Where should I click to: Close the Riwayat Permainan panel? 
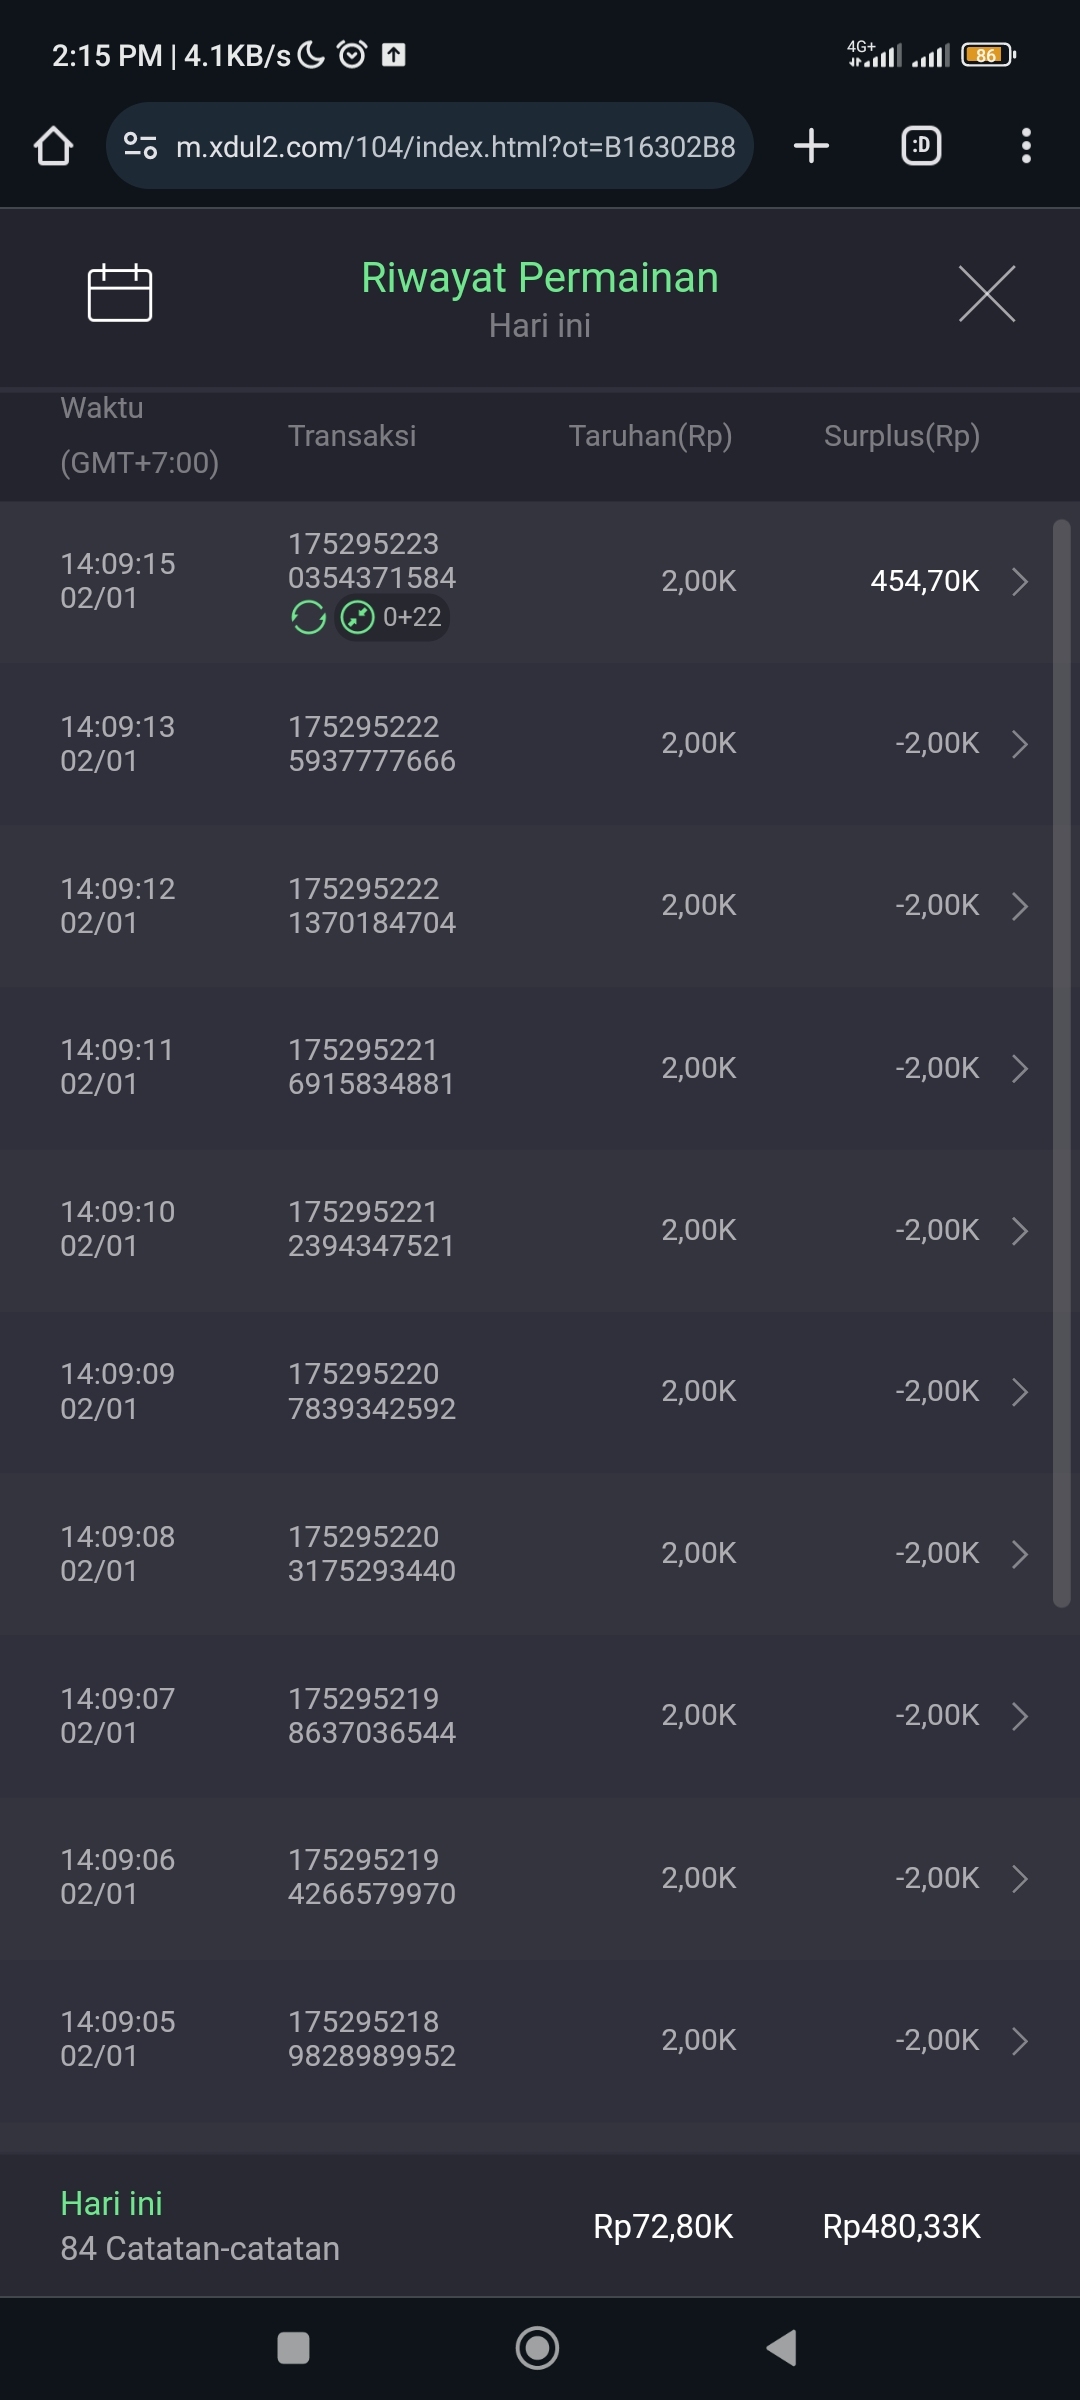pos(986,294)
